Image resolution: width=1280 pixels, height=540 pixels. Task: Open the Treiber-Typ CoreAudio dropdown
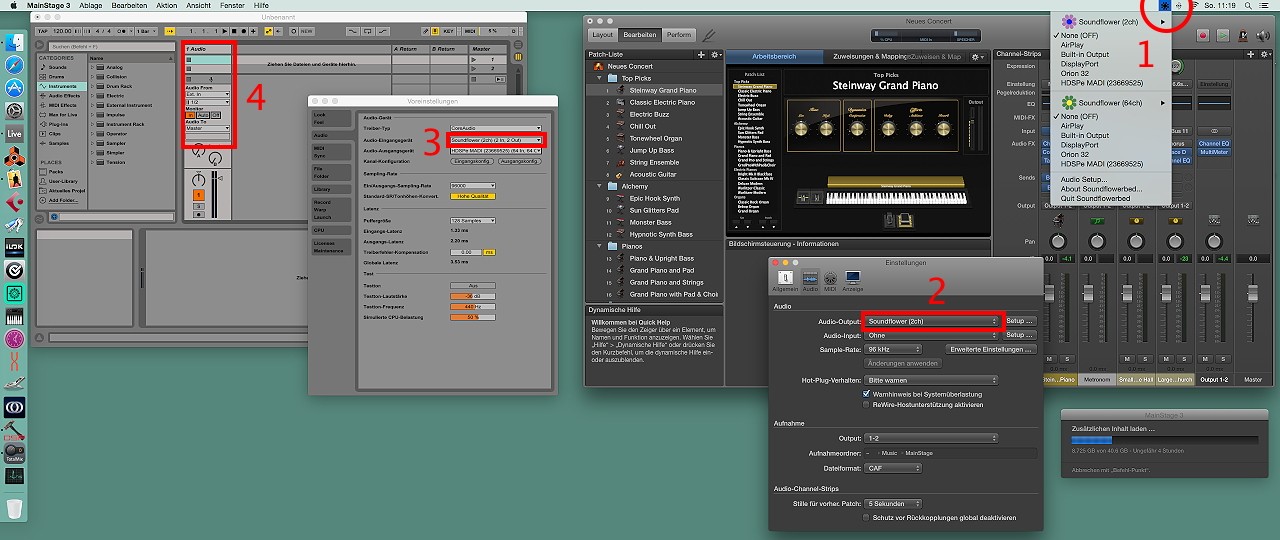496,129
